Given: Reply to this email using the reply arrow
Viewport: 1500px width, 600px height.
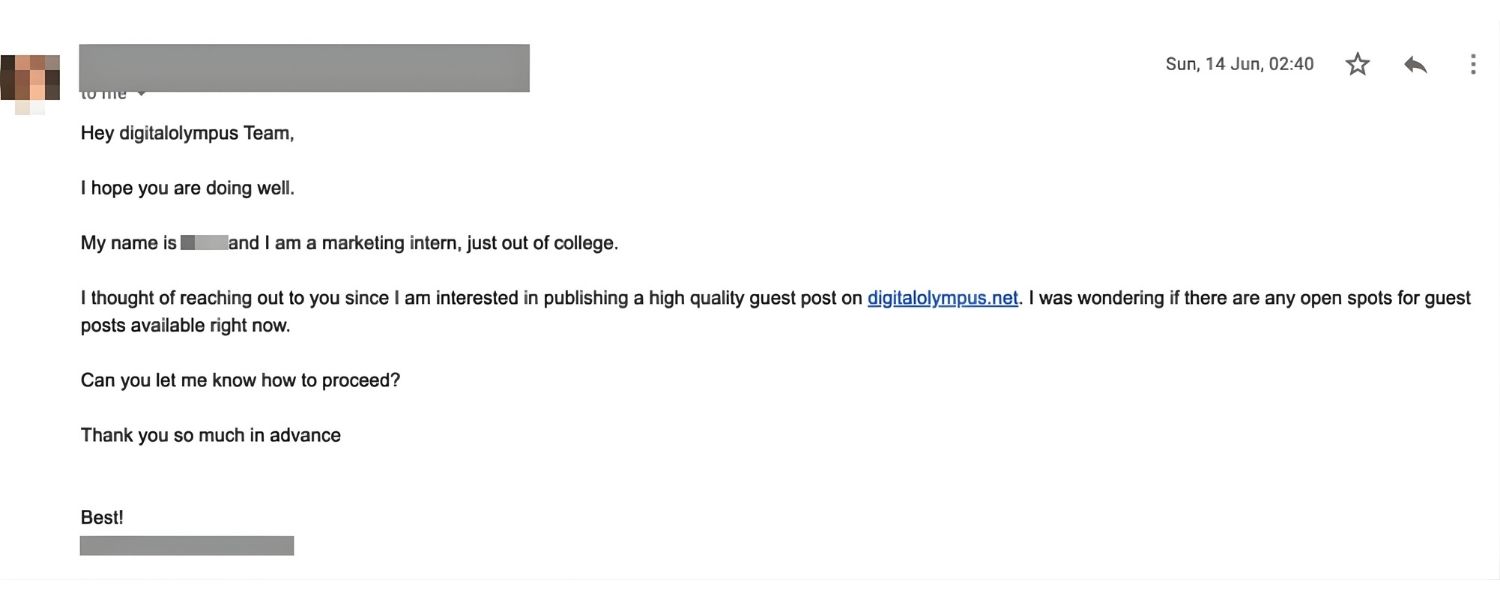Looking at the screenshot, I should [1415, 63].
